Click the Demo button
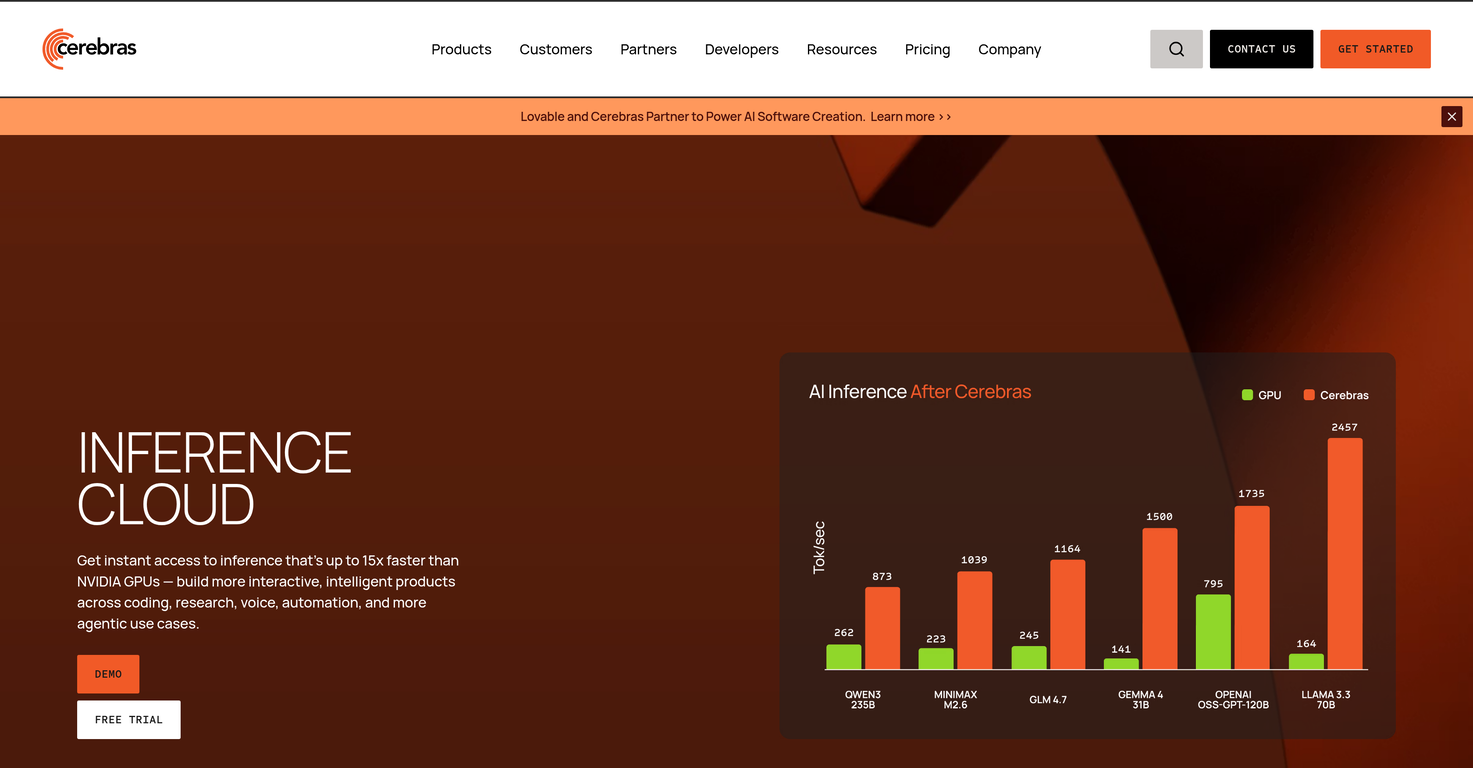Image resolution: width=1473 pixels, height=768 pixels. tap(108, 674)
